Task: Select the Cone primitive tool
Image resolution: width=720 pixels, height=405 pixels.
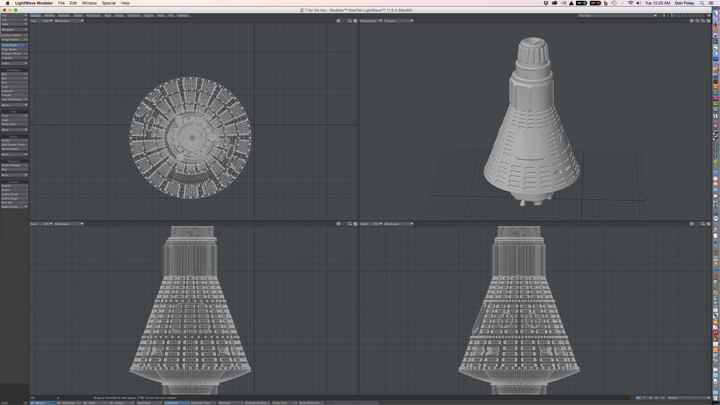Action: [14, 86]
